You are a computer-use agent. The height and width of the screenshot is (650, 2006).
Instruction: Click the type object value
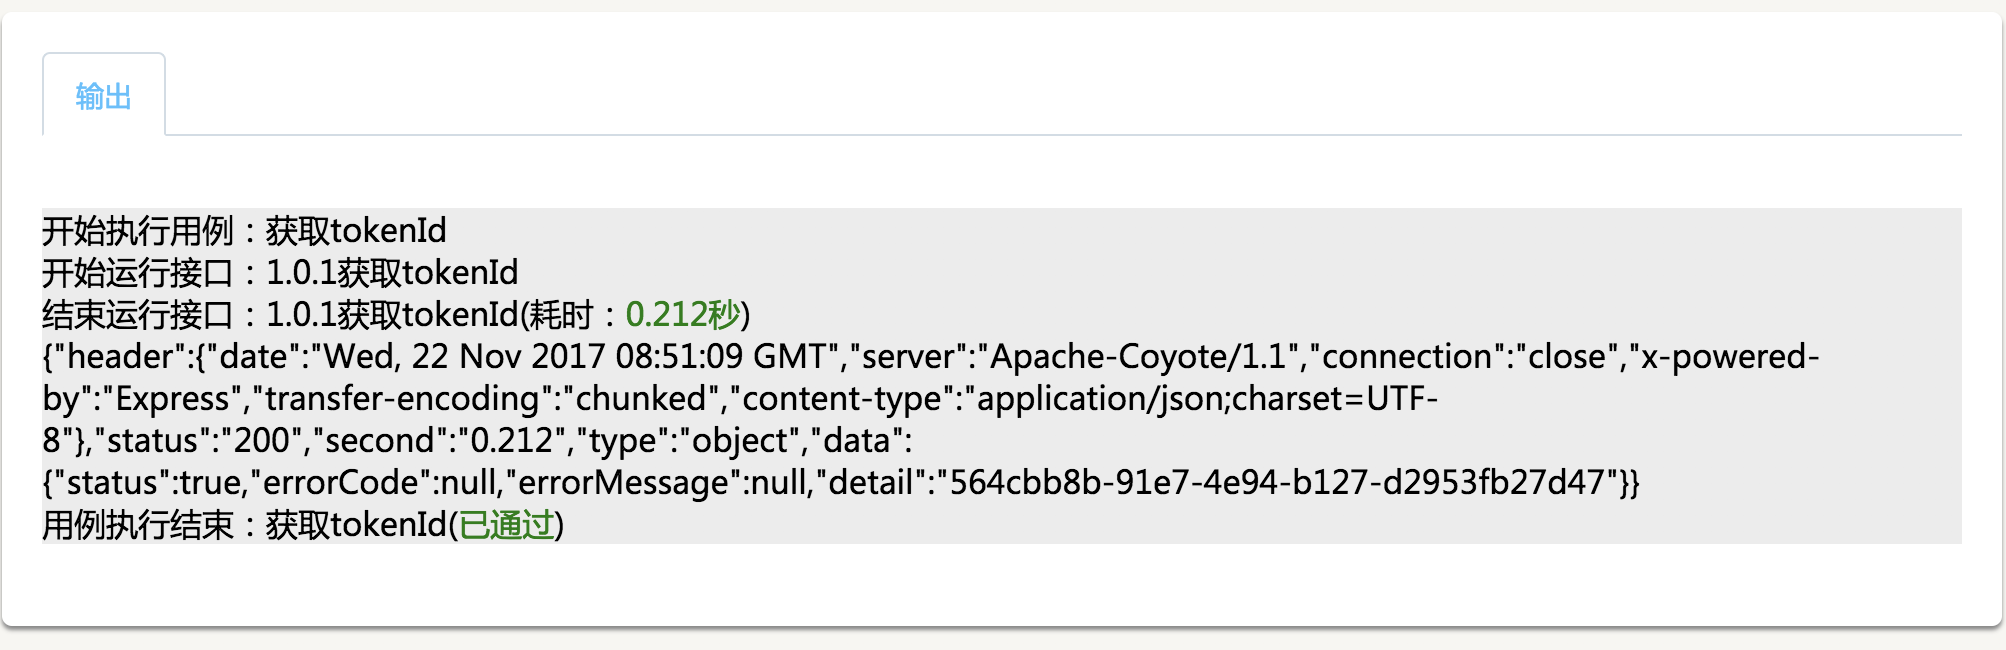(x=740, y=440)
